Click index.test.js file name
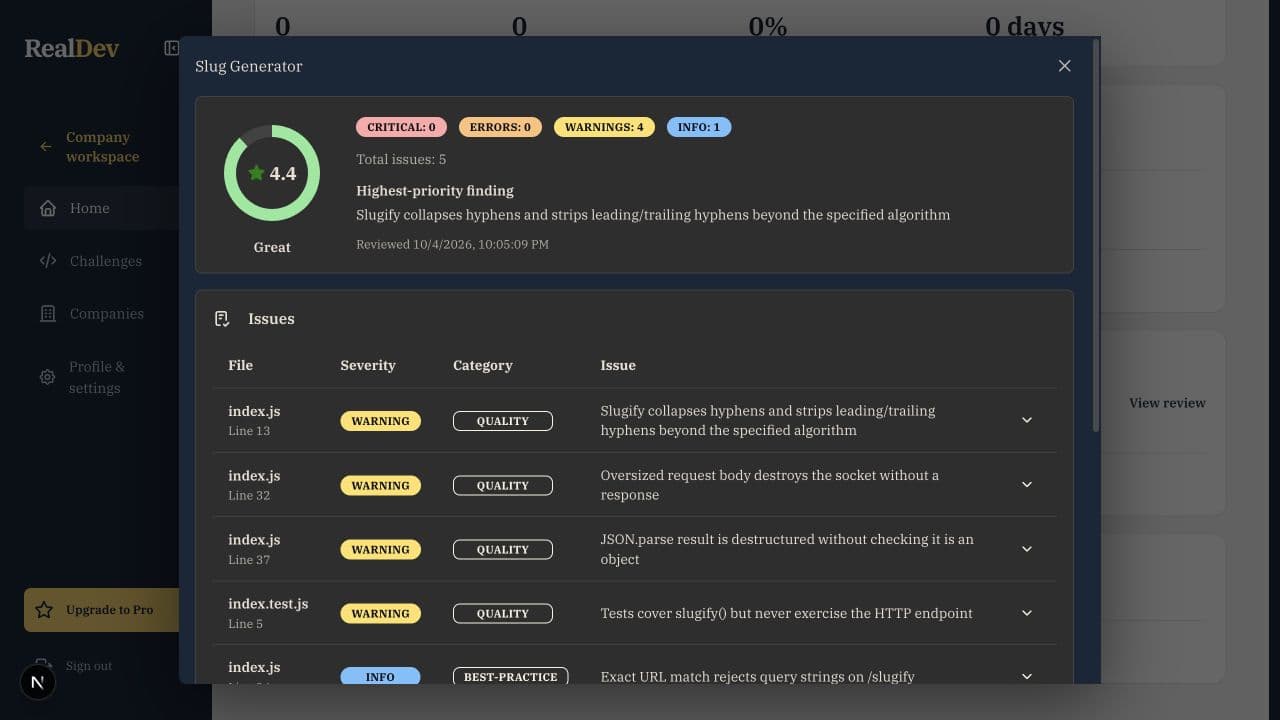This screenshot has height=720, width=1280. coord(268,604)
